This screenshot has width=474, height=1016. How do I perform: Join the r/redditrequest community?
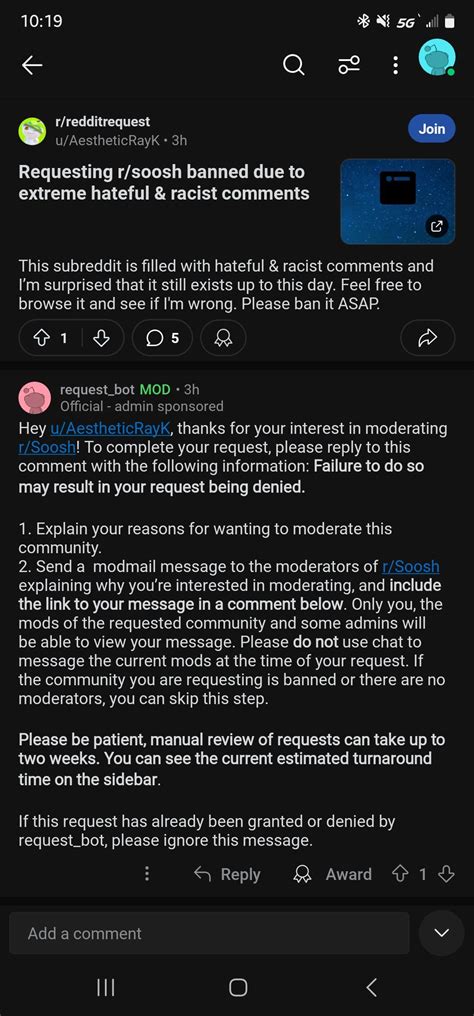coord(432,128)
